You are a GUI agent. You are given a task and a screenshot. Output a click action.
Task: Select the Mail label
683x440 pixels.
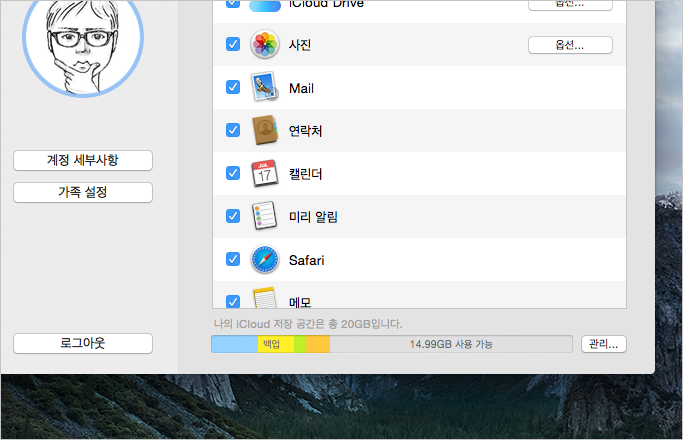[x=301, y=88]
